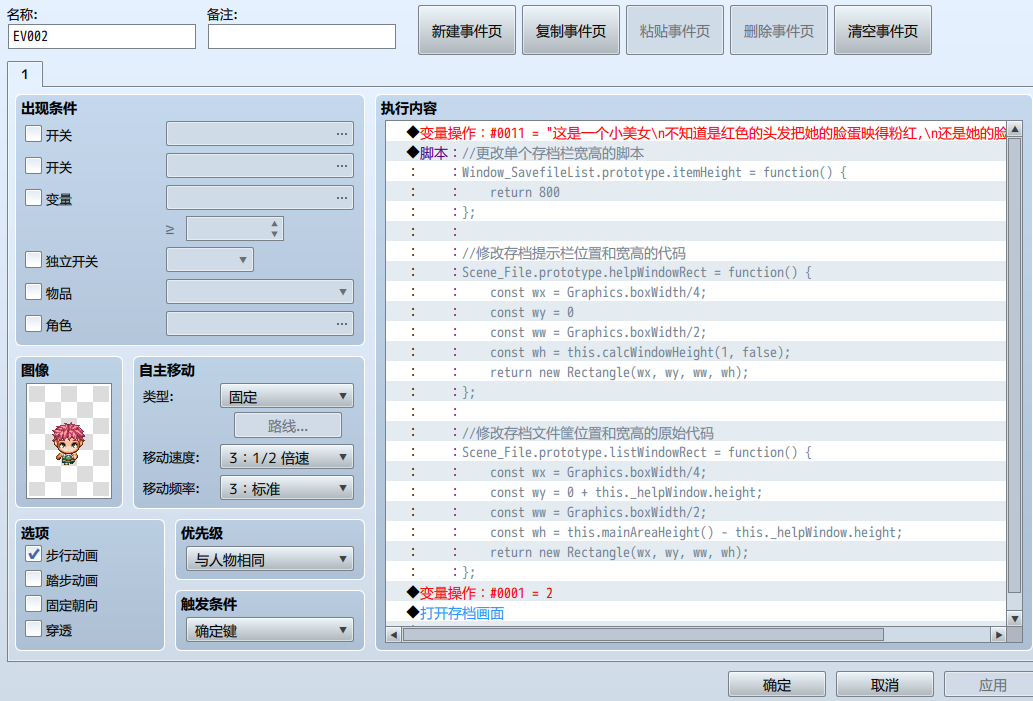Open the 触发条件 dropdown showing 确定键

point(269,631)
